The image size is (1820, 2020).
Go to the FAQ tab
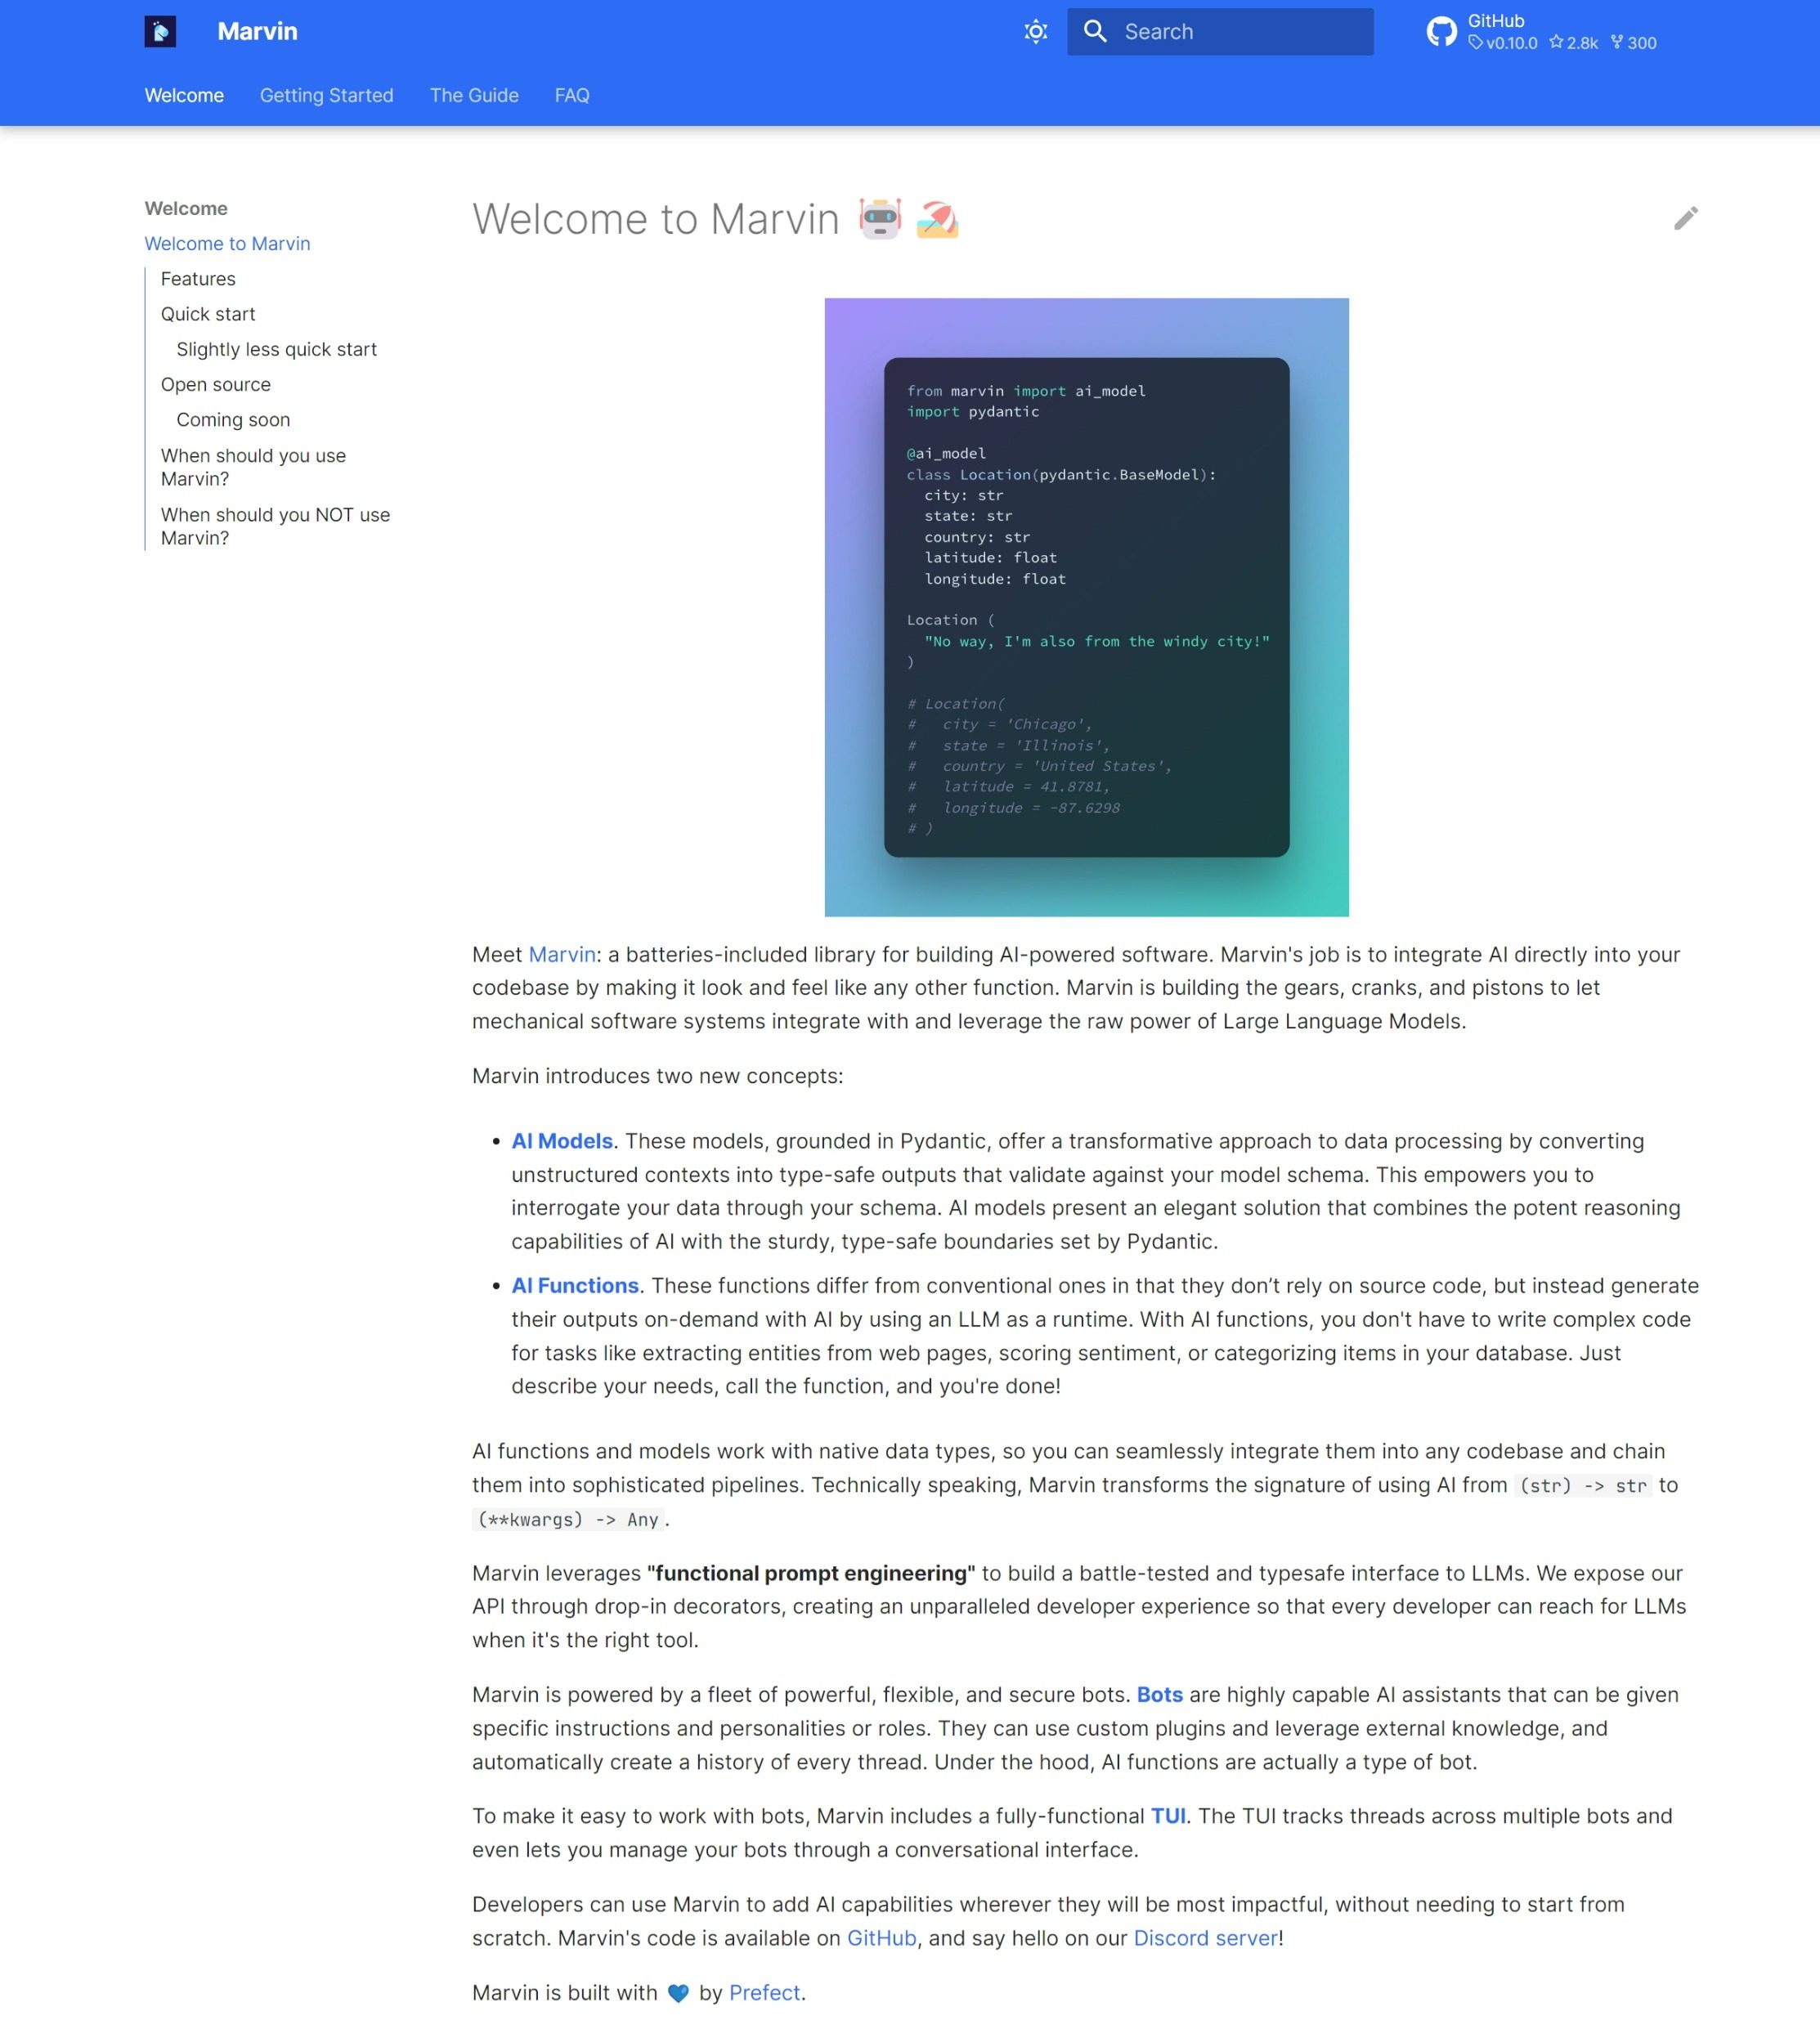coord(572,95)
